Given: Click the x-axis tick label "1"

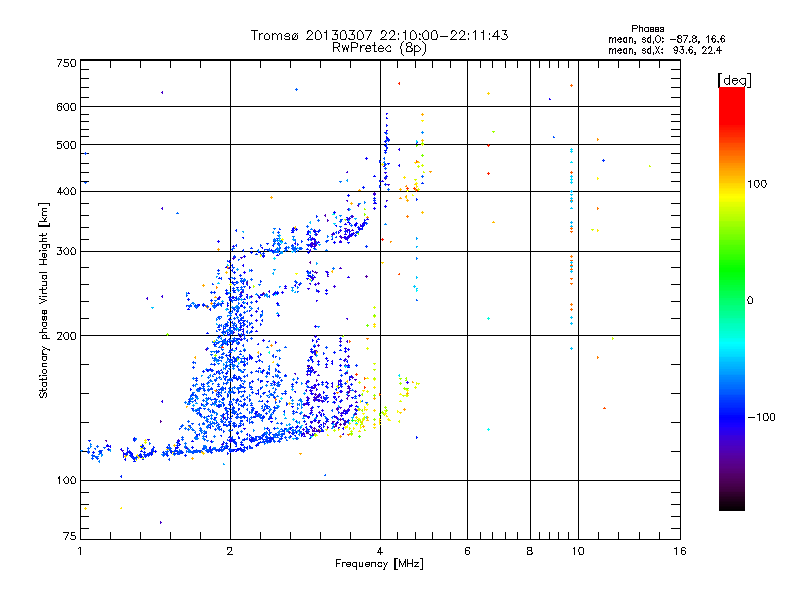Looking at the screenshot, I should [80, 551].
